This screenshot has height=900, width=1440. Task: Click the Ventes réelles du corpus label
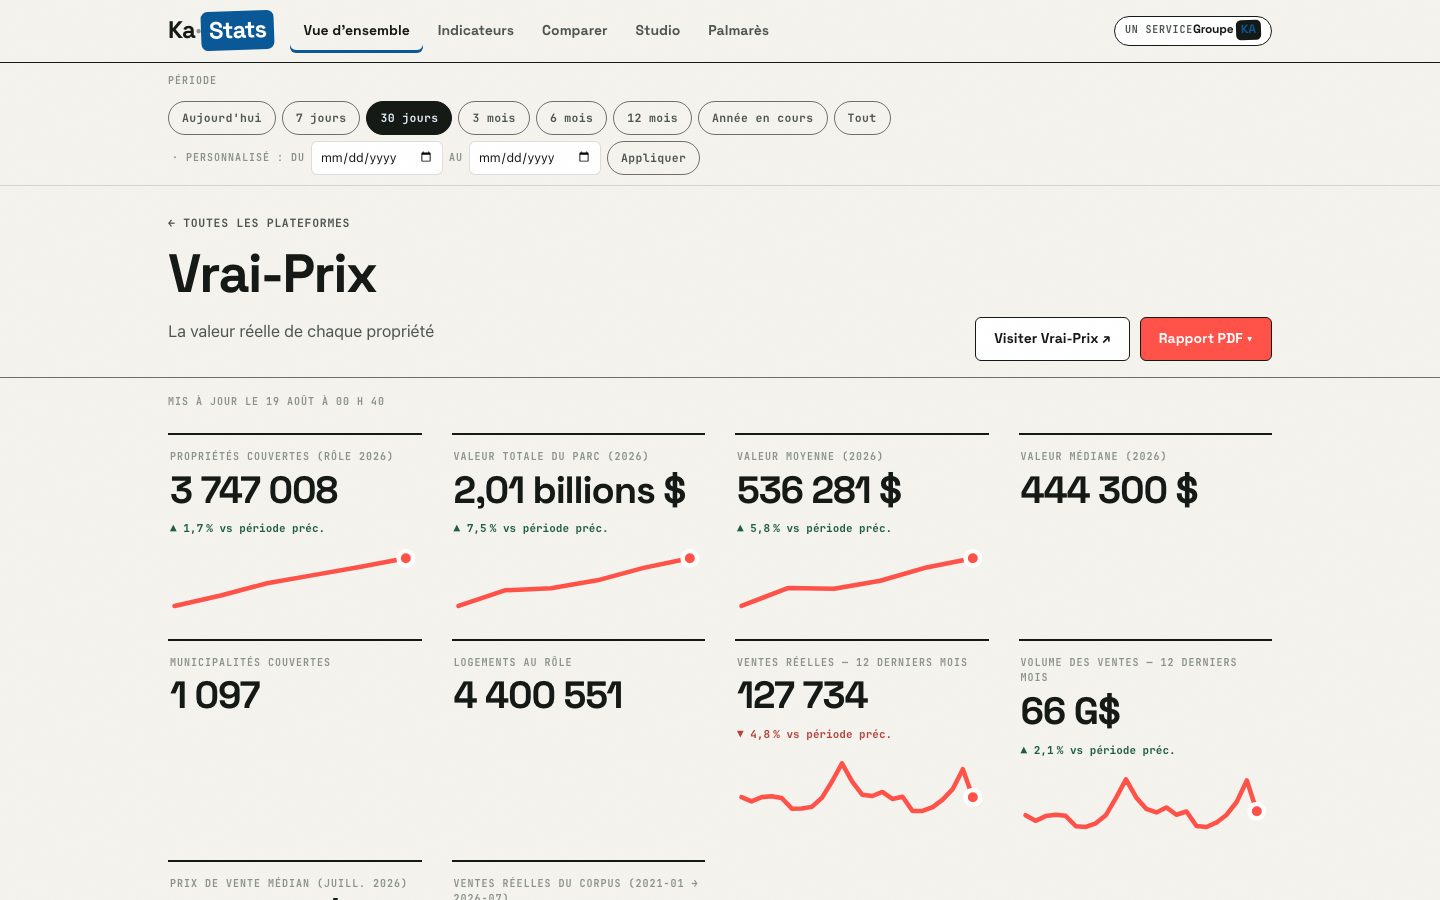point(576,889)
